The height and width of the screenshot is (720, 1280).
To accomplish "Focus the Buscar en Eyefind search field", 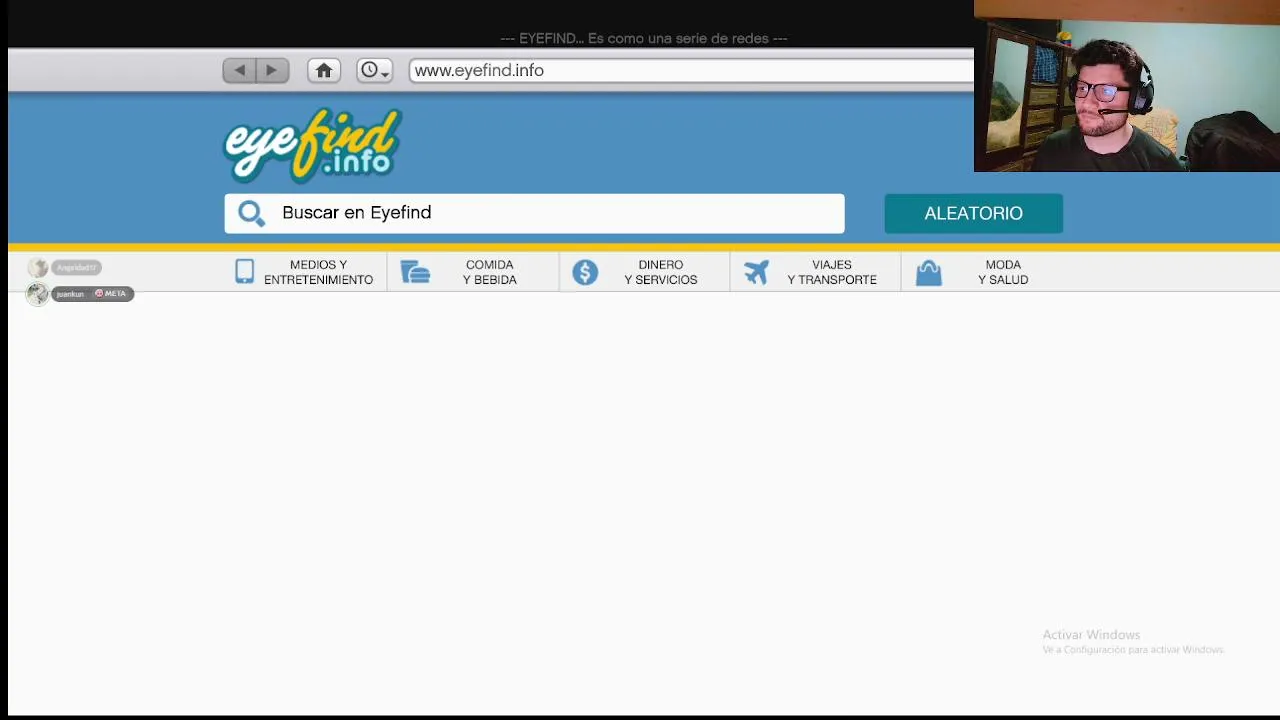I will (x=534, y=213).
